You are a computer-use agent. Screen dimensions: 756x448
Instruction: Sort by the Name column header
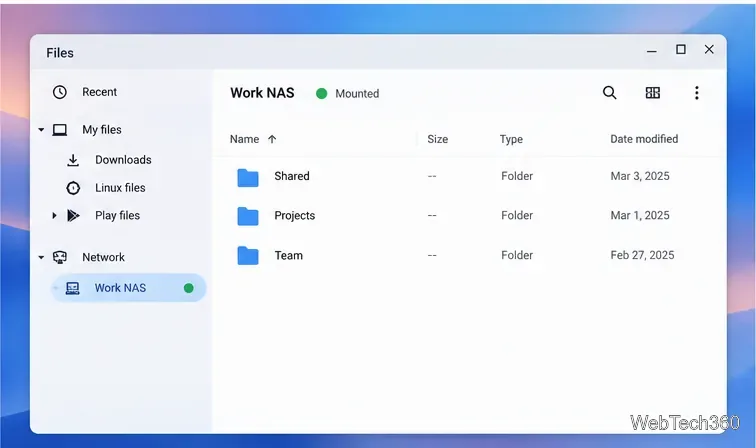tap(244, 139)
